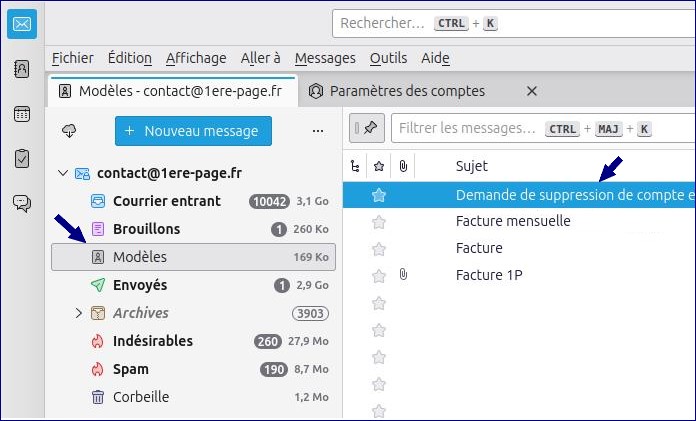Click the get messages cloud icon
This screenshot has width=696, height=421.
coord(69,130)
